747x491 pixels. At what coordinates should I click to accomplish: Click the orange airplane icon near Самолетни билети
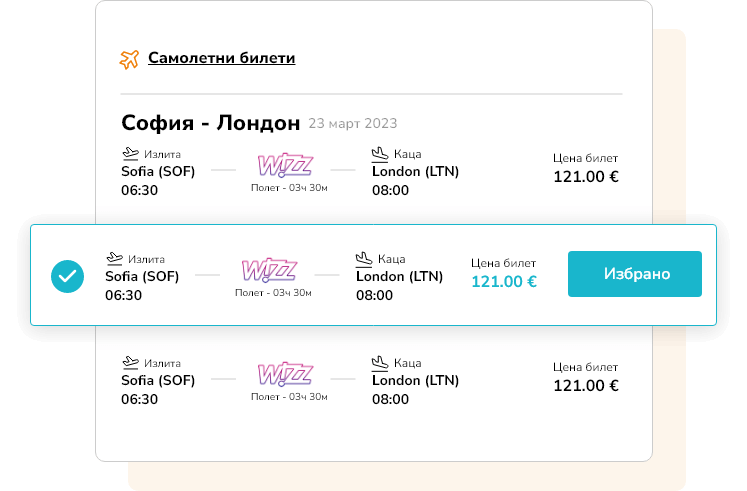pyautogui.click(x=129, y=60)
